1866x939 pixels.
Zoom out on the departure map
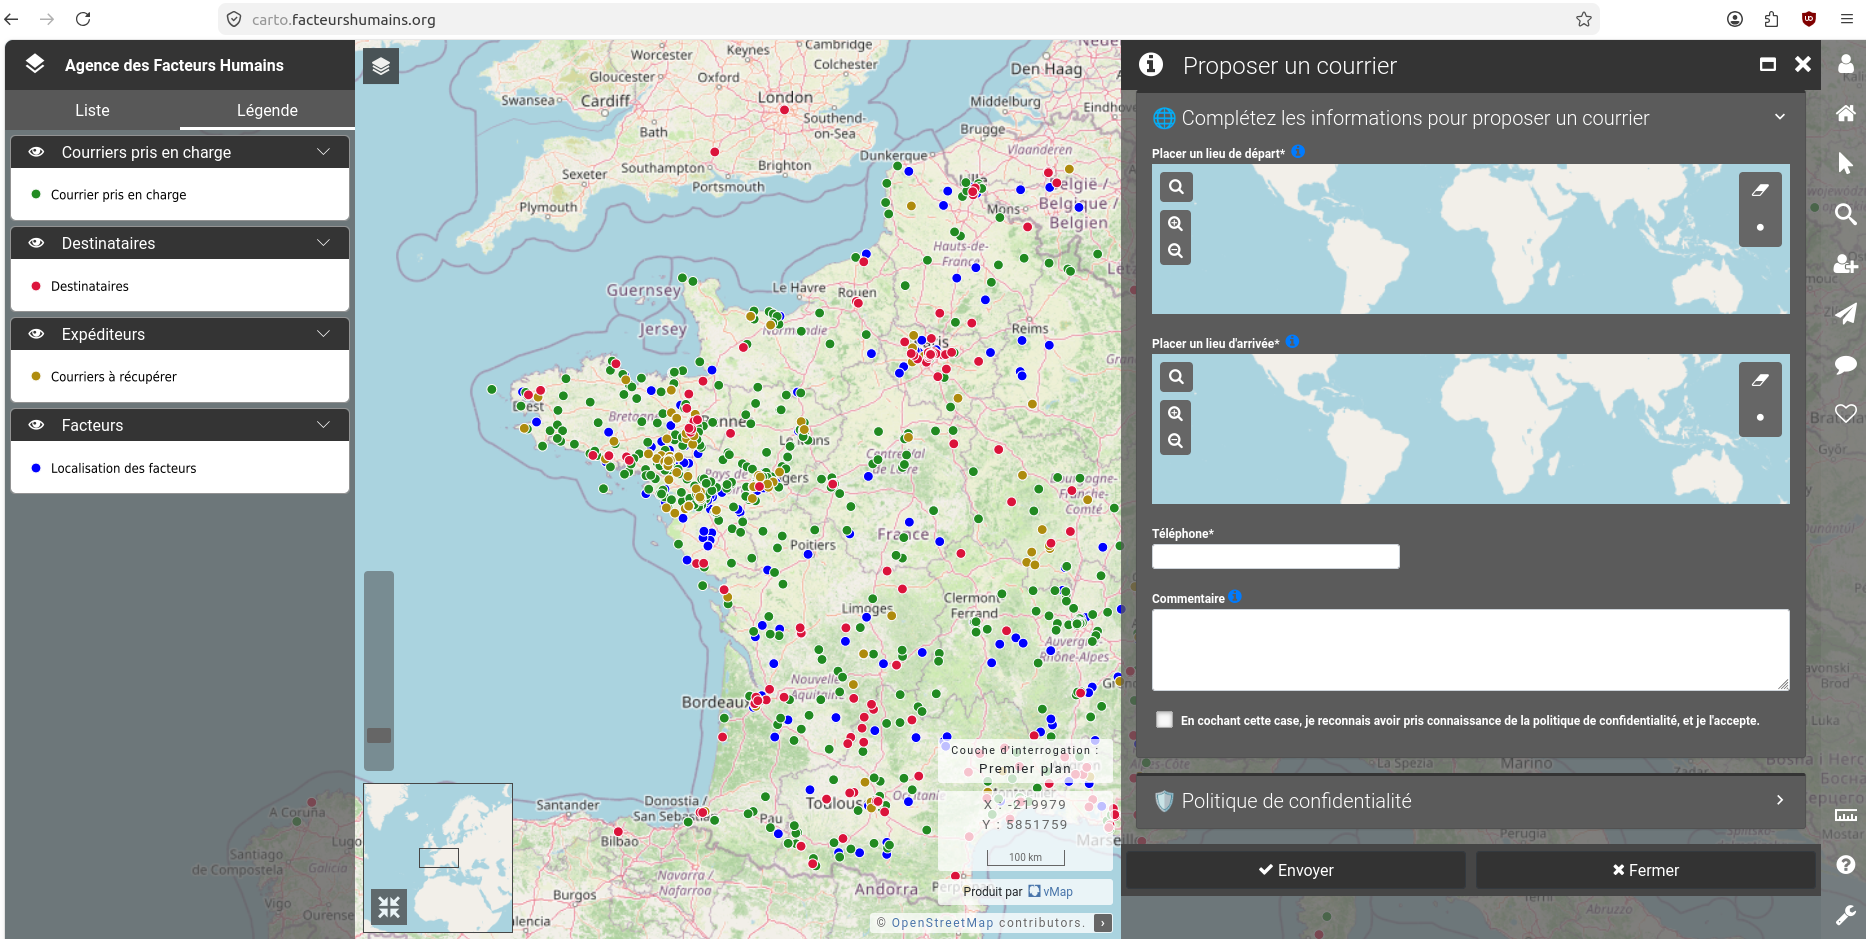(1176, 251)
